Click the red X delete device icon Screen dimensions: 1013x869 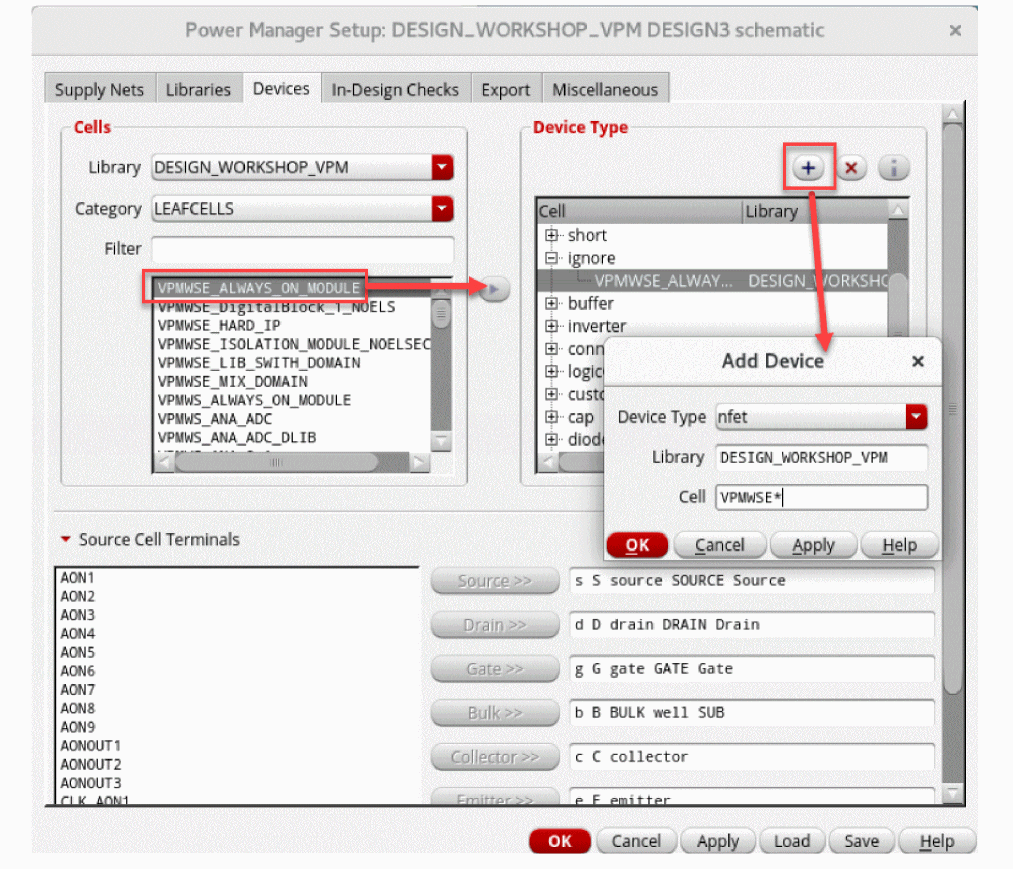[851, 168]
